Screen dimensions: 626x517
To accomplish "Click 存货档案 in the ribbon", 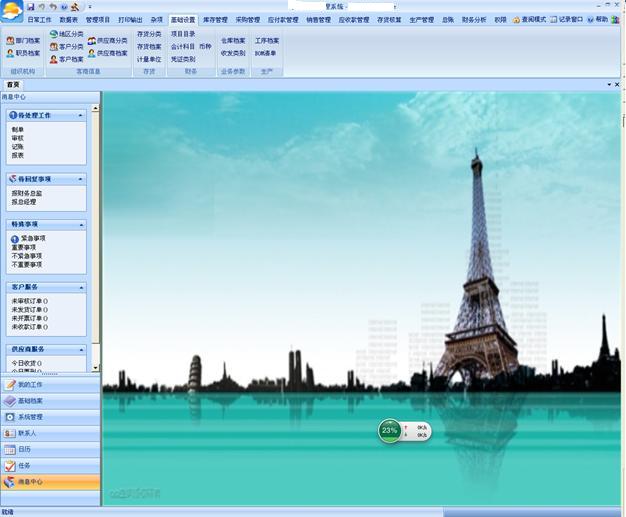I will tap(149, 47).
